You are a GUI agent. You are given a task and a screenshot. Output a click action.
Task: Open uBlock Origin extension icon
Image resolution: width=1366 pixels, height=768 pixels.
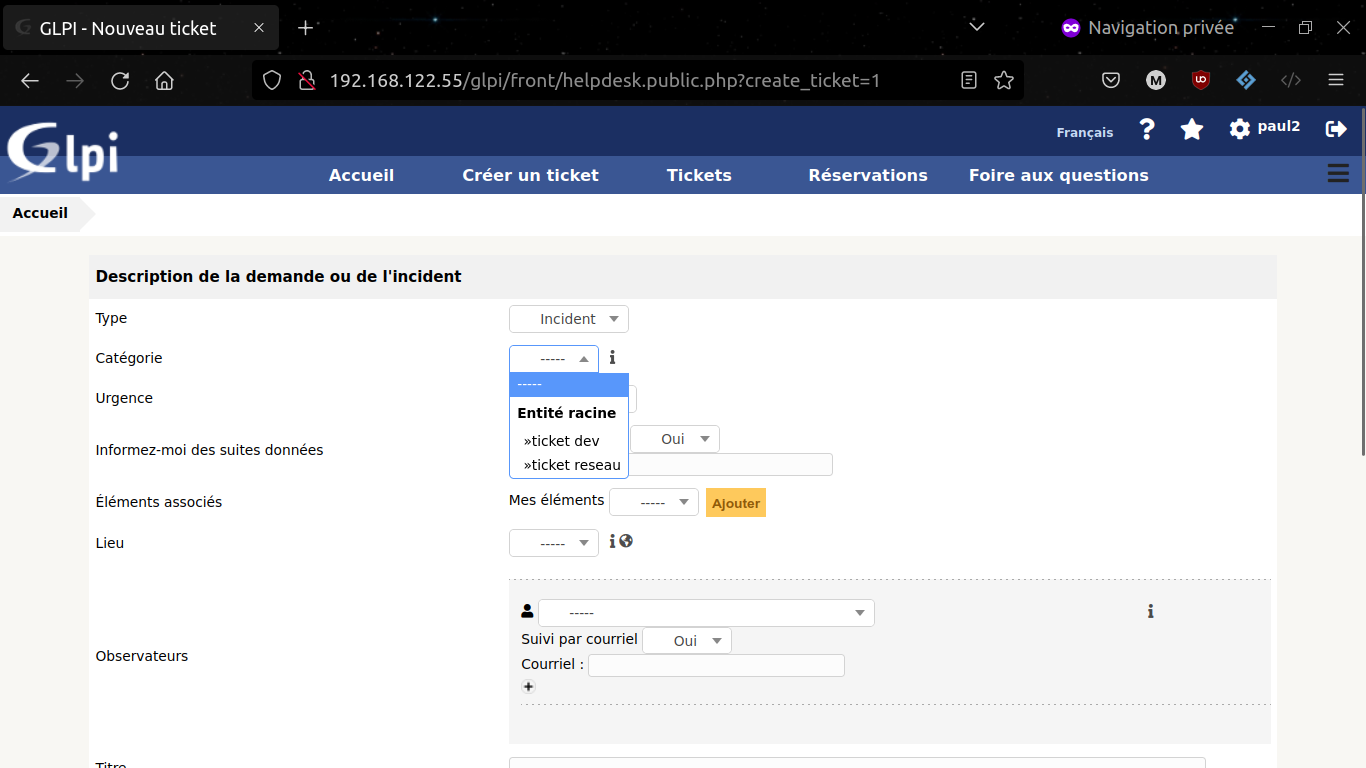tap(1201, 81)
